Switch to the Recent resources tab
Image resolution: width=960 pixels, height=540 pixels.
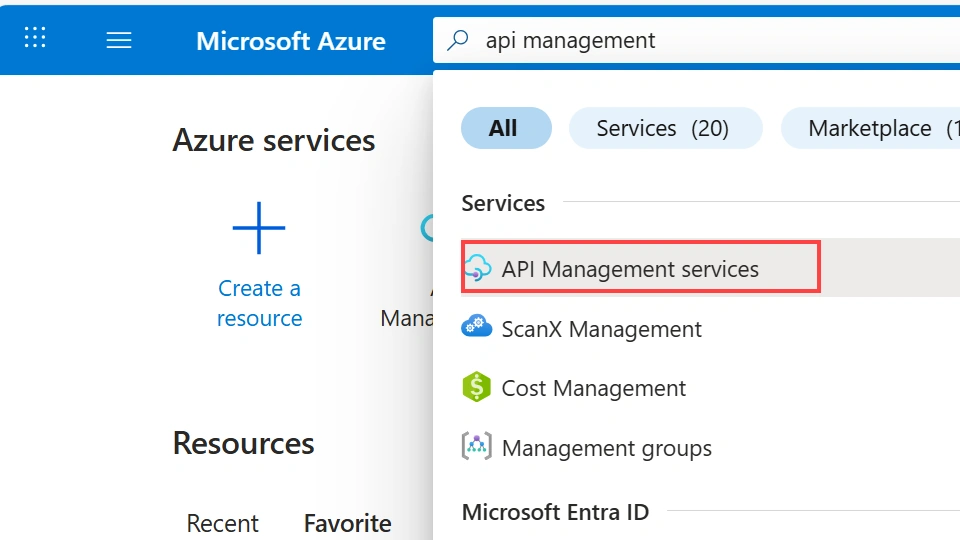(x=222, y=523)
